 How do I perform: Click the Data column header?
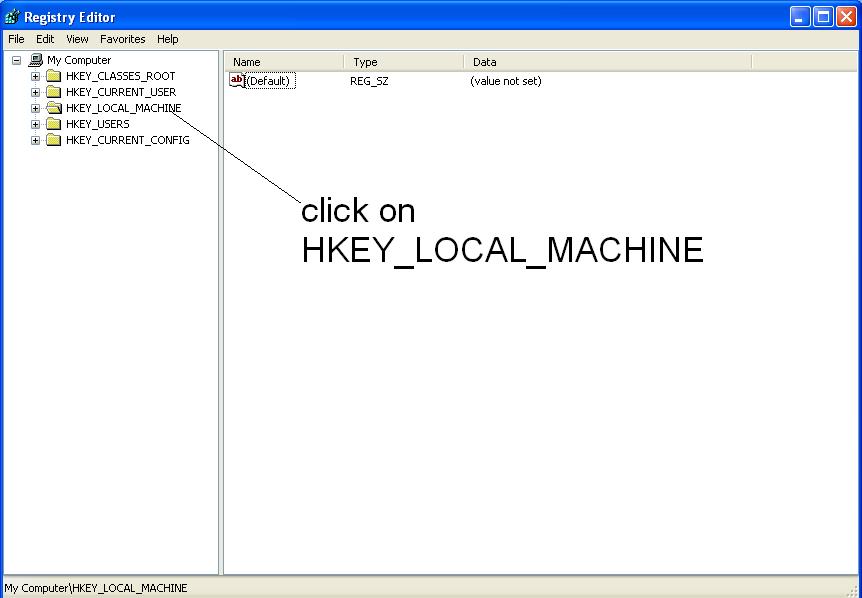[x=607, y=62]
